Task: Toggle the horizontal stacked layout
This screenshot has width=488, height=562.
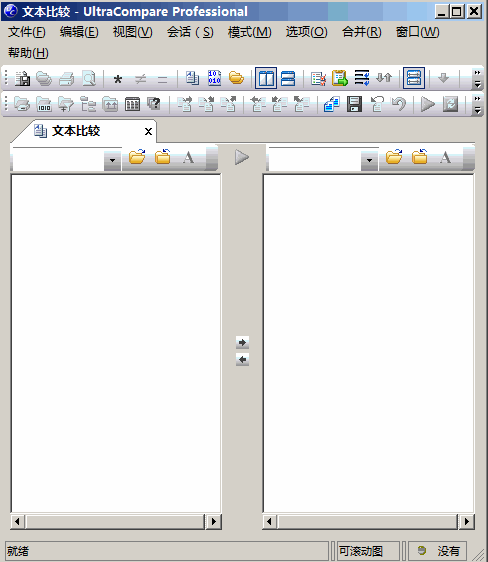Action: click(x=288, y=78)
